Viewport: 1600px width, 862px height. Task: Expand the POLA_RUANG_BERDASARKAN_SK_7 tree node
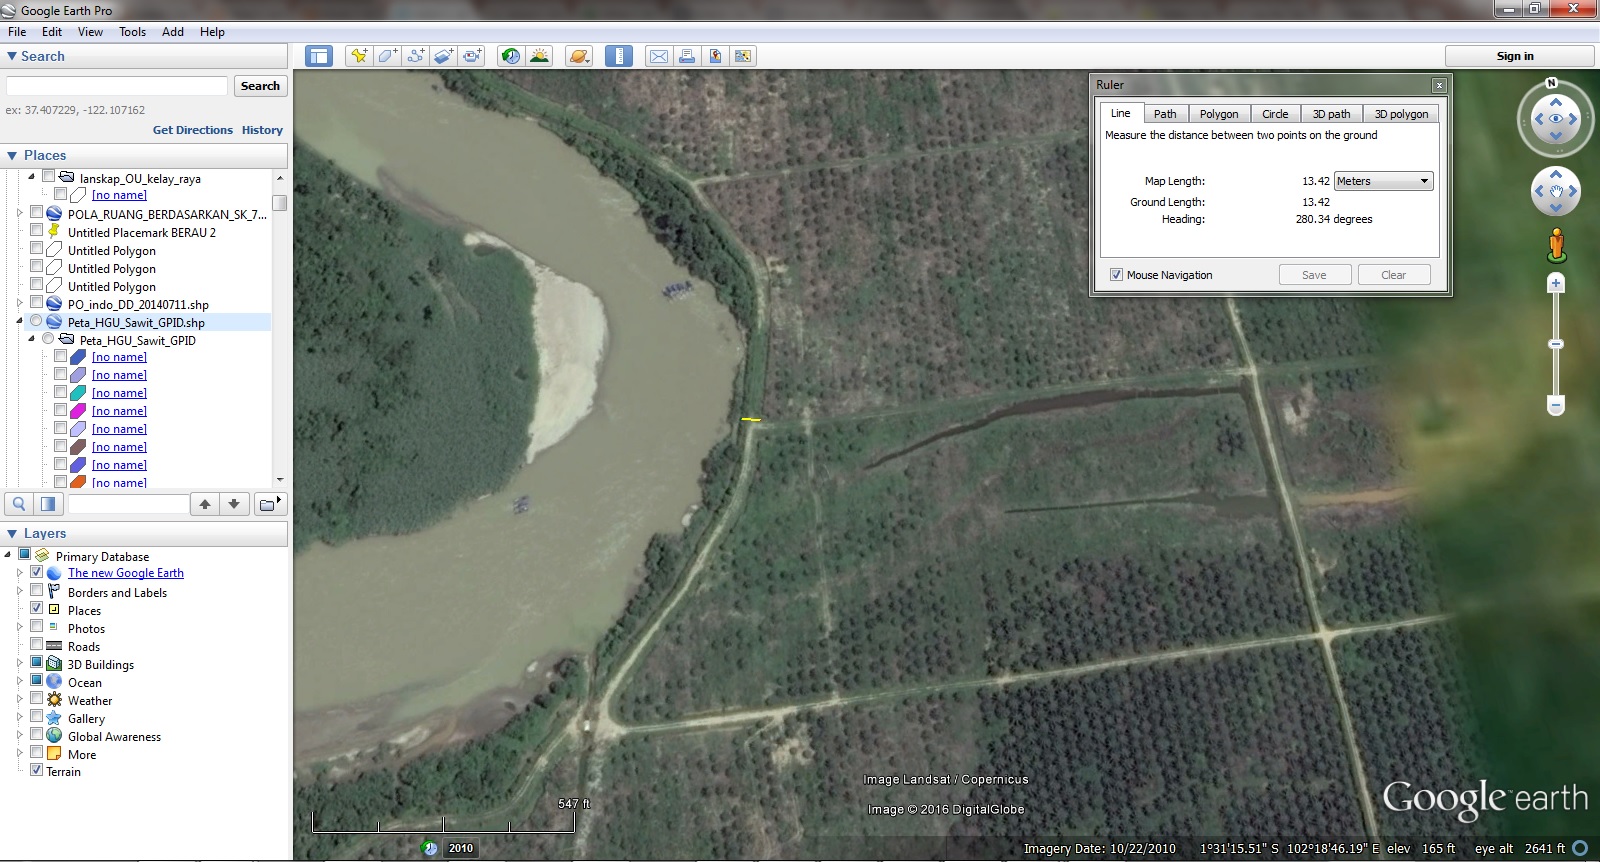[20, 213]
